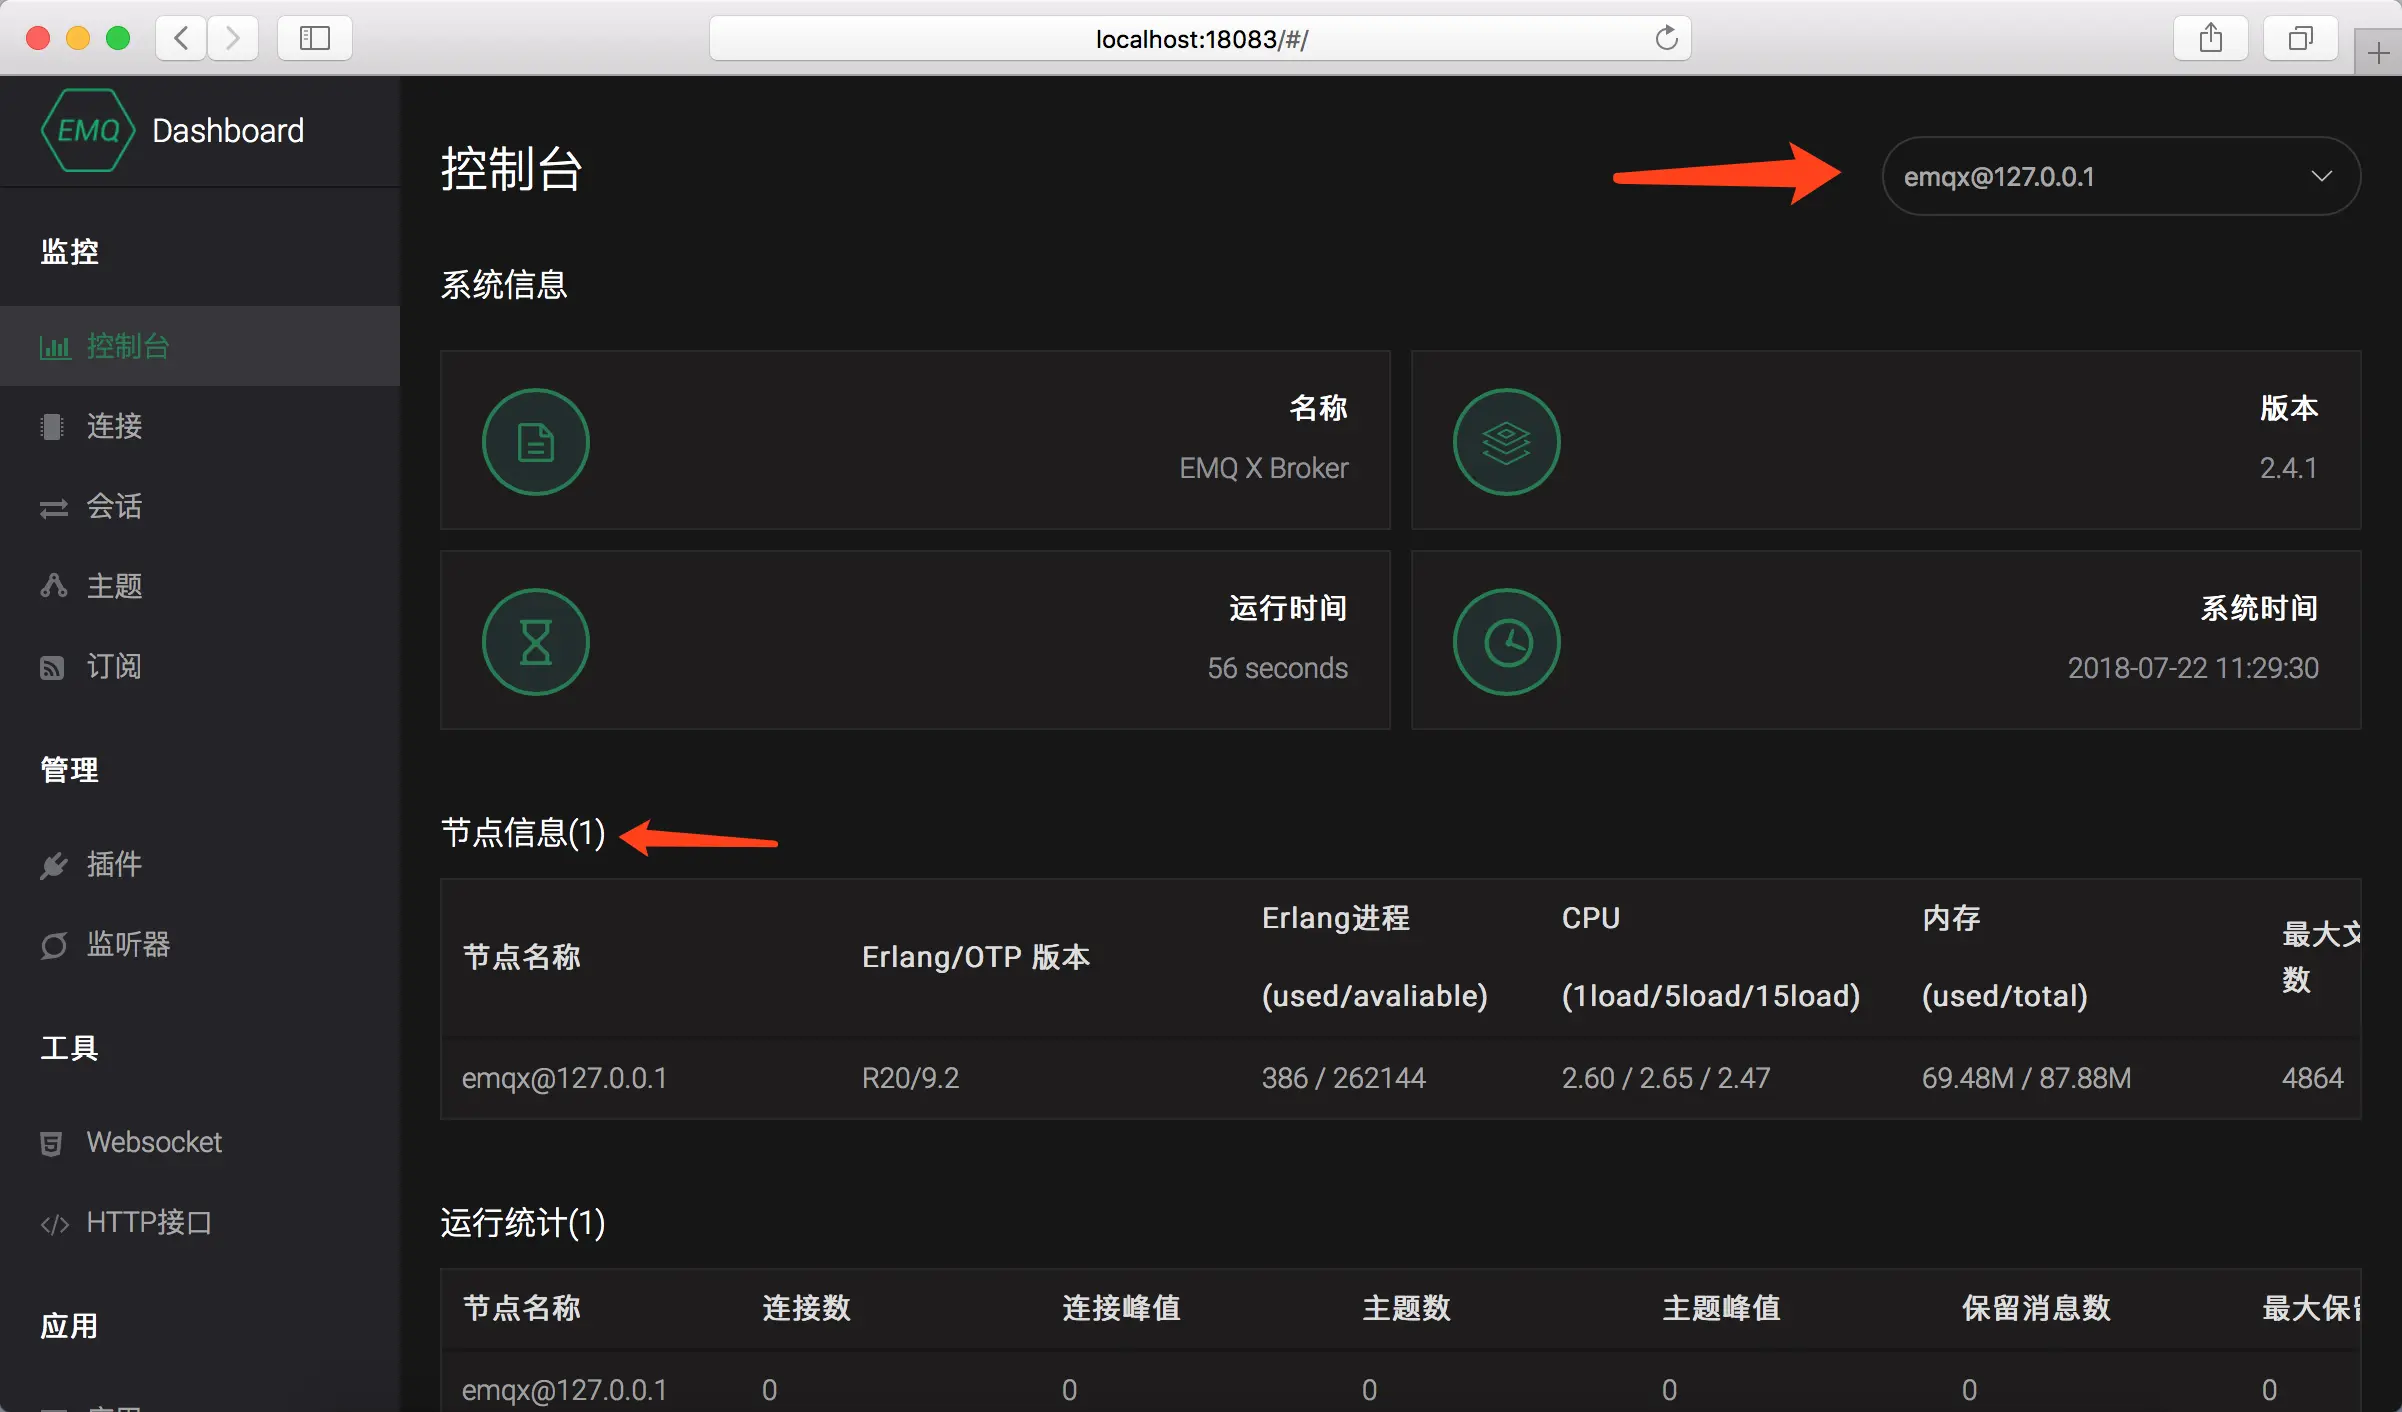The width and height of the screenshot is (2402, 1412).
Task: Click Safari's page reload icon
Action: [x=1666, y=39]
